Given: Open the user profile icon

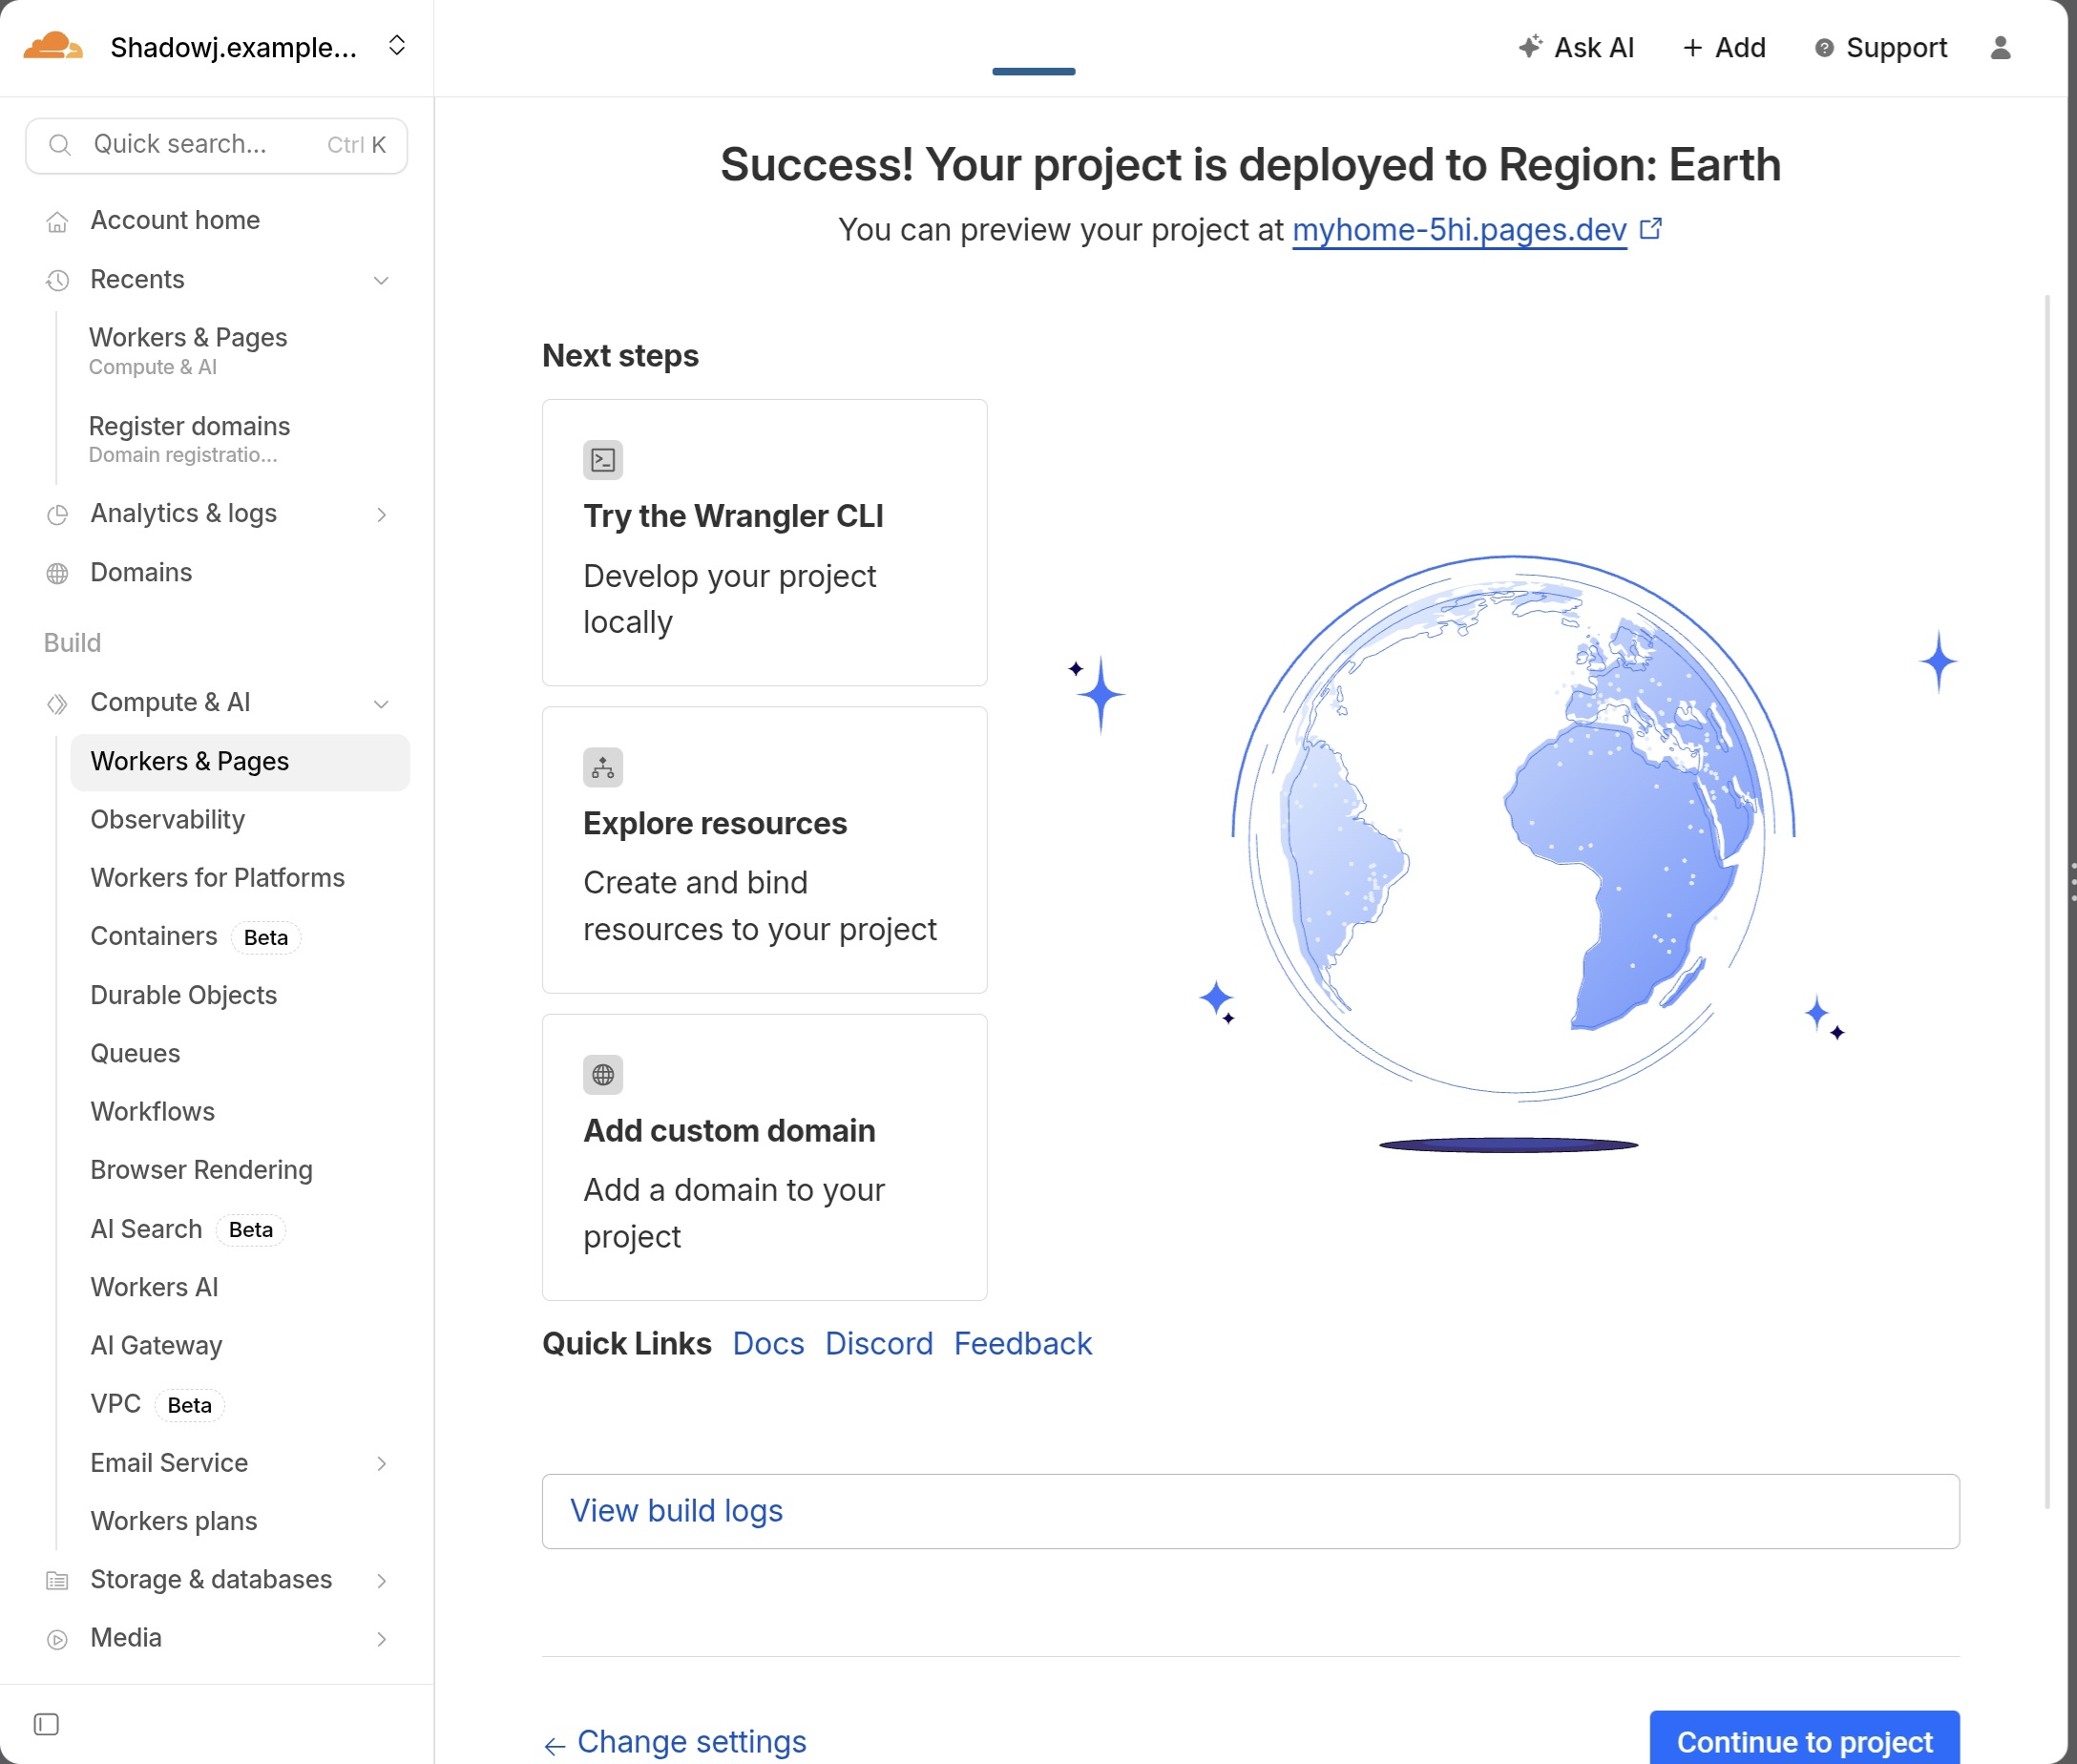Looking at the screenshot, I should [2000, 48].
